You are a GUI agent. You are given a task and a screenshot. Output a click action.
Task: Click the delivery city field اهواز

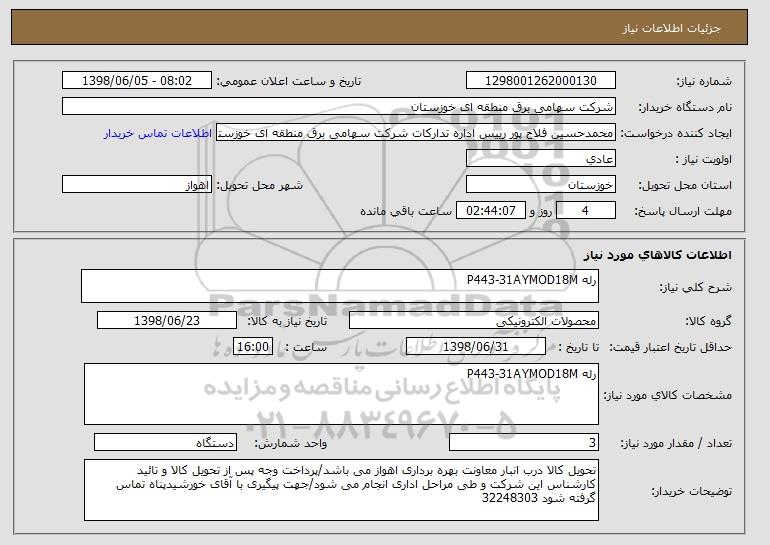click(137, 185)
